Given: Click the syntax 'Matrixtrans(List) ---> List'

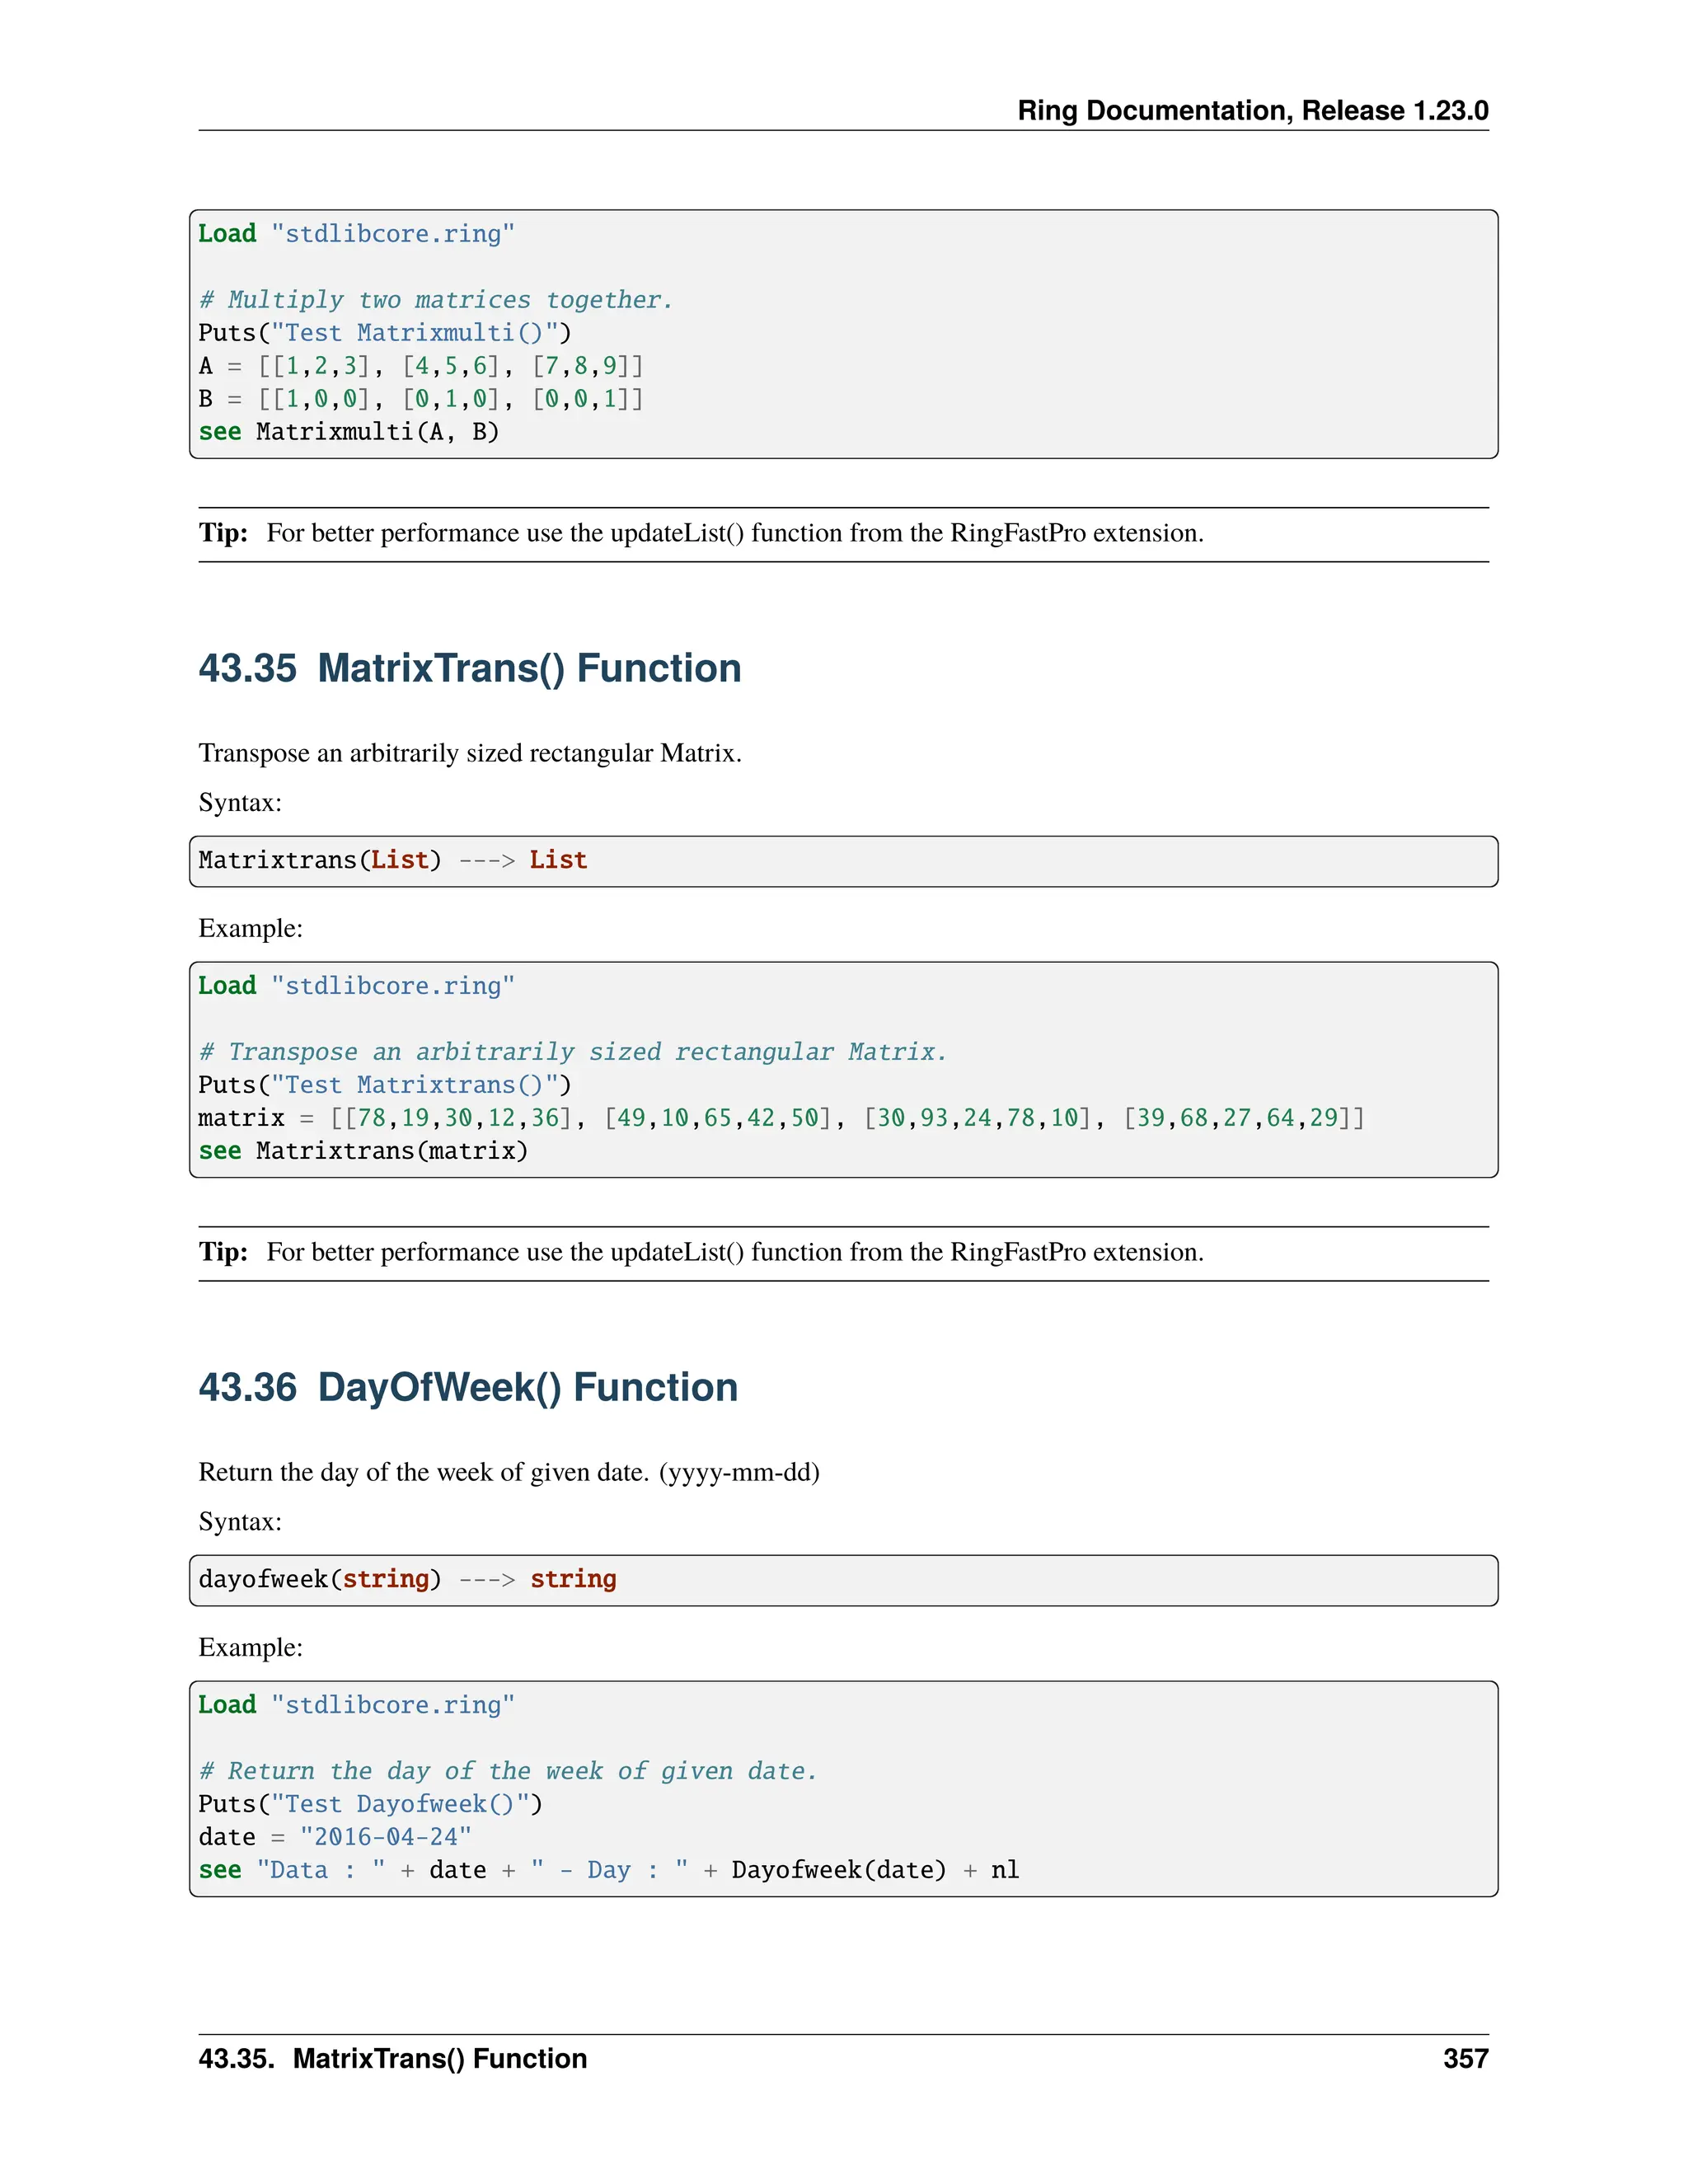Looking at the screenshot, I should (x=393, y=860).
